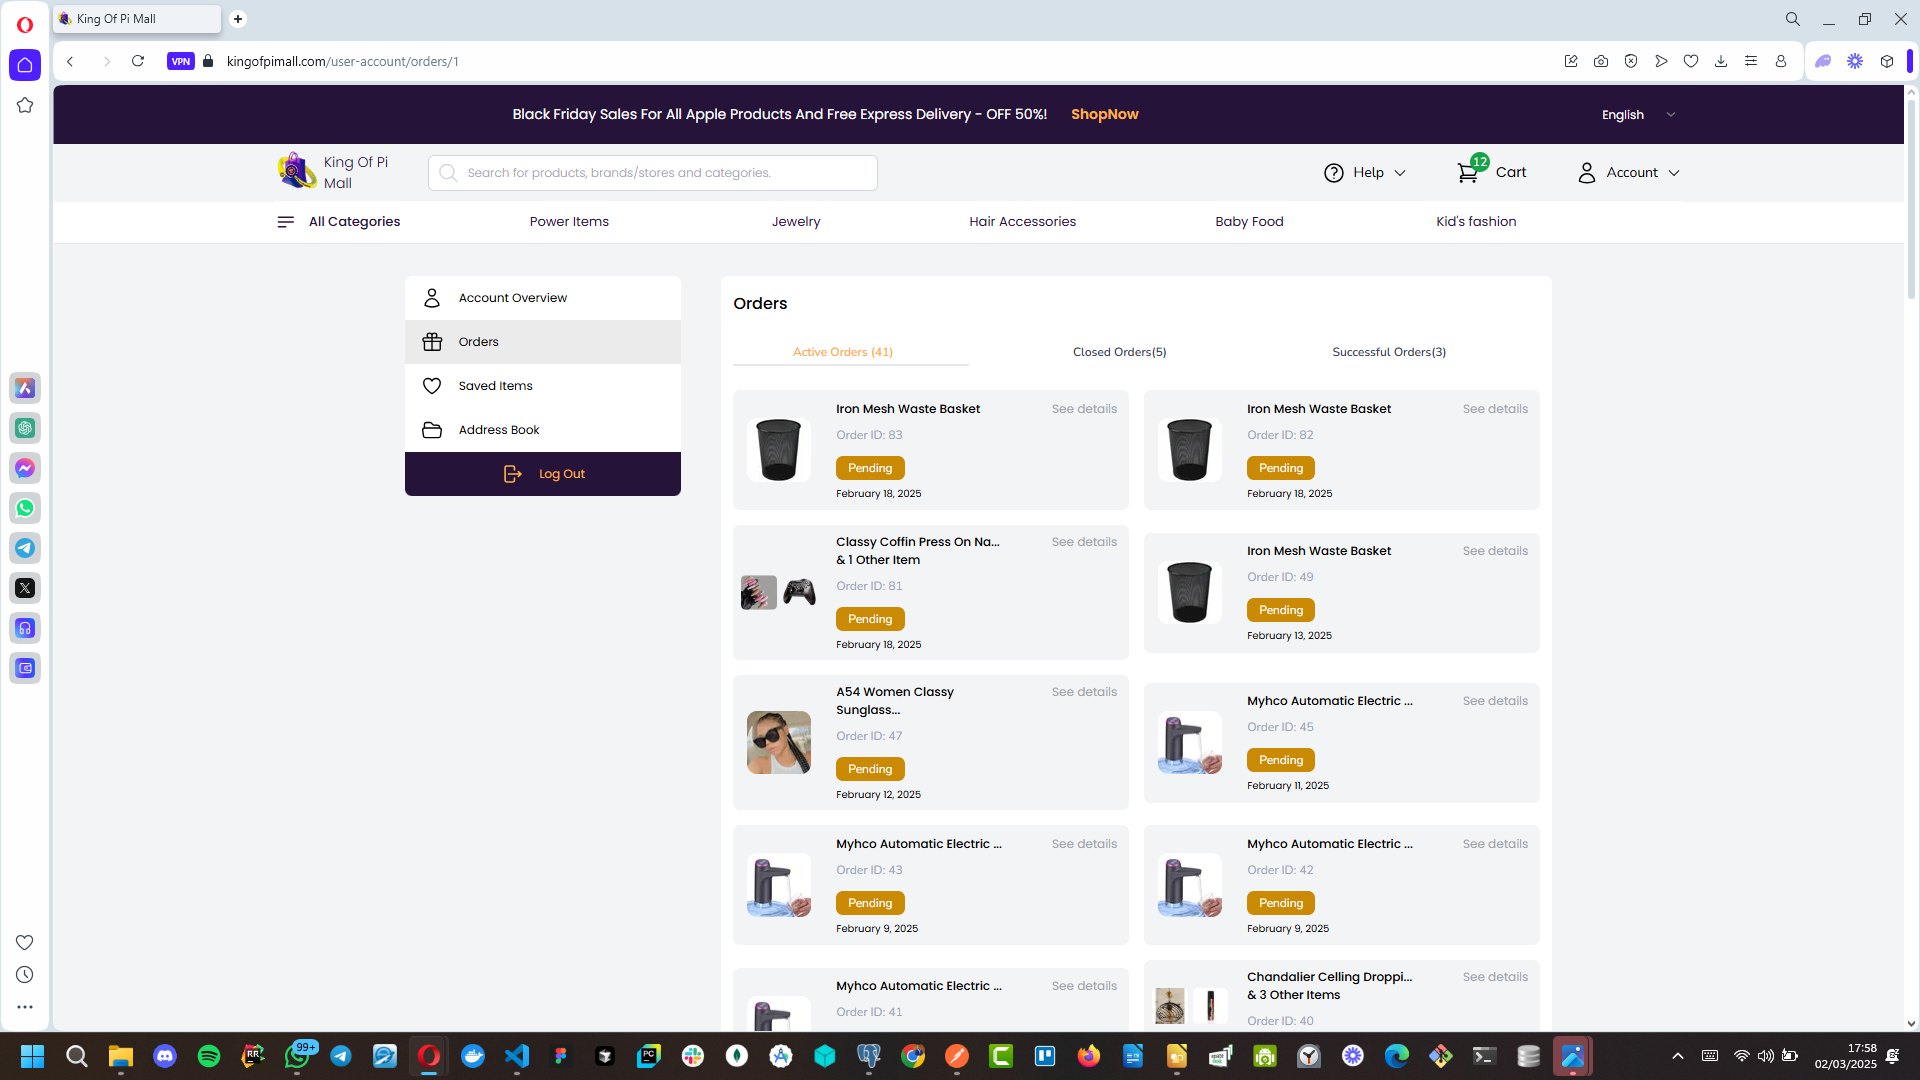Open WhatsApp in the Opera sidebar
The width and height of the screenshot is (1920, 1080).
tap(25, 508)
